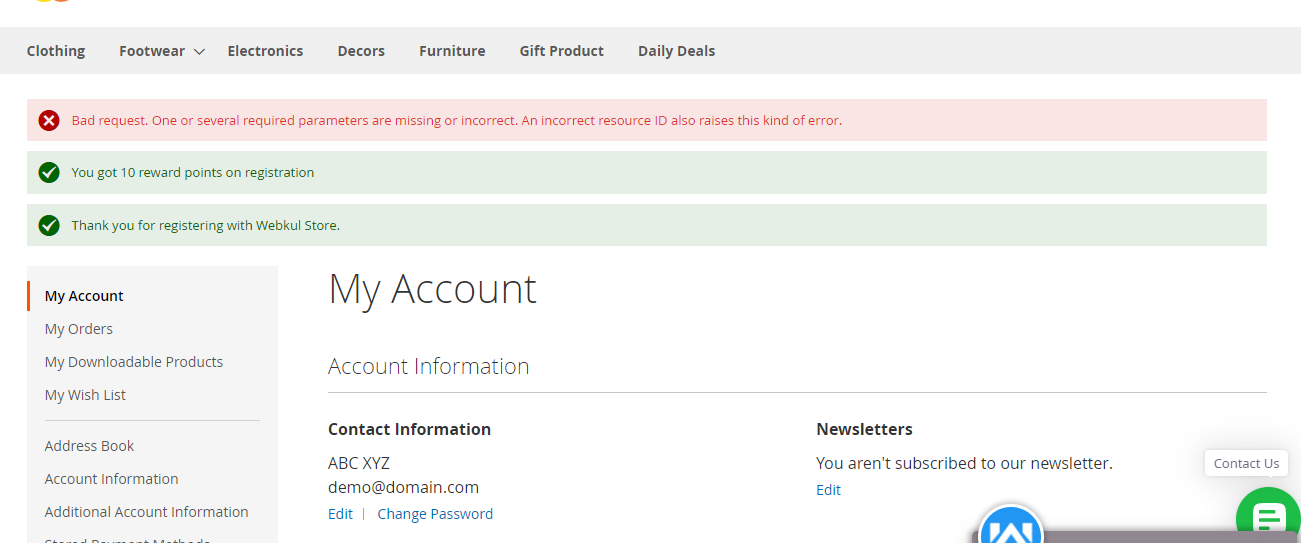Browse the Decors category

coord(361,51)
